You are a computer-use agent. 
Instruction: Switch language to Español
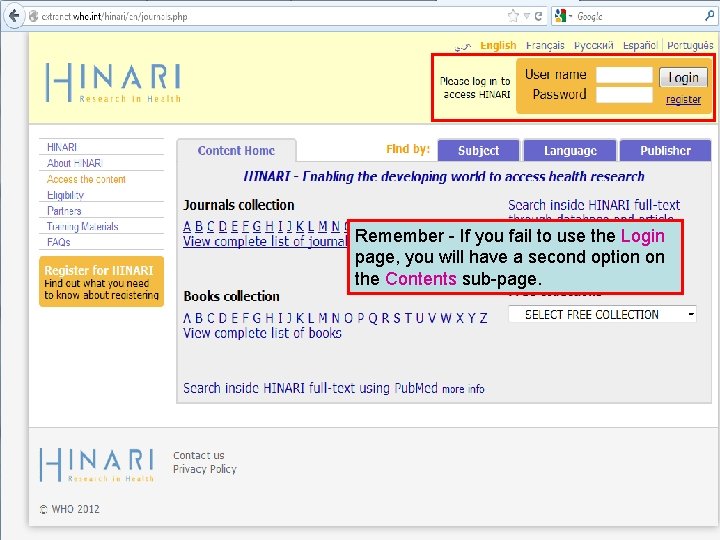(640, 45)
